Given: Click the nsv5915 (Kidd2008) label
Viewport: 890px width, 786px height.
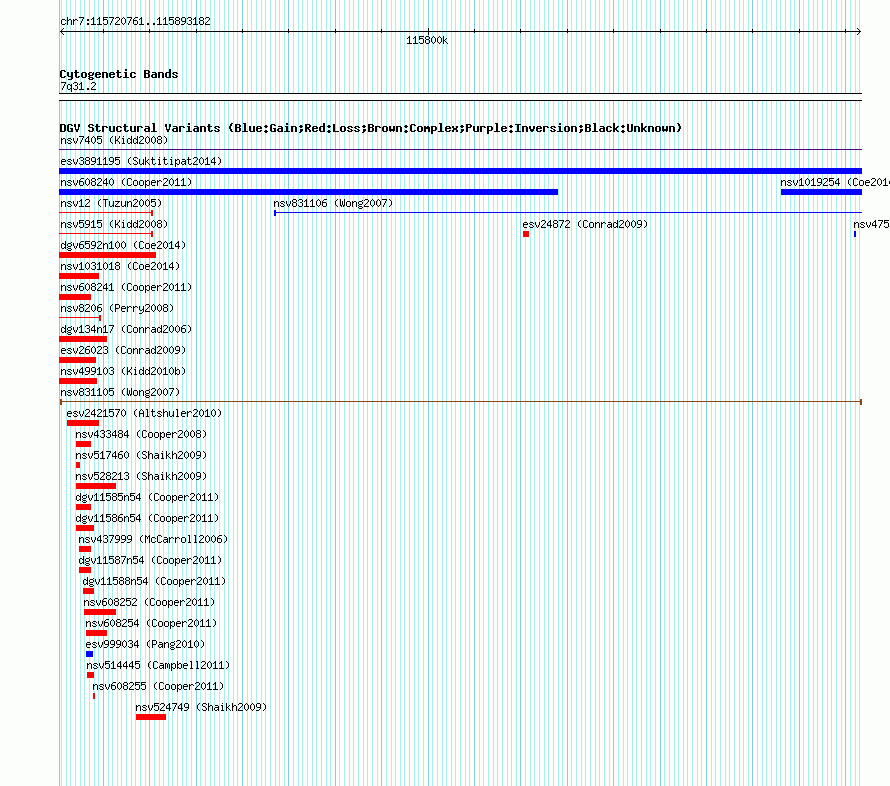Looking at the screenshot, I should [x=114, y=224].
